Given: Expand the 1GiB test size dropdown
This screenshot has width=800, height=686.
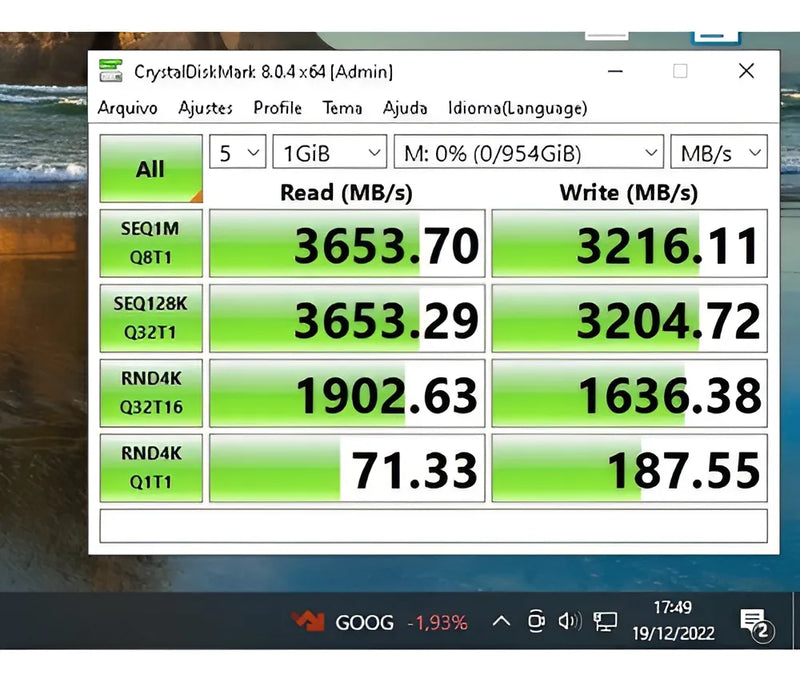Looking at the screenshot, I should (x=329, y=153).
